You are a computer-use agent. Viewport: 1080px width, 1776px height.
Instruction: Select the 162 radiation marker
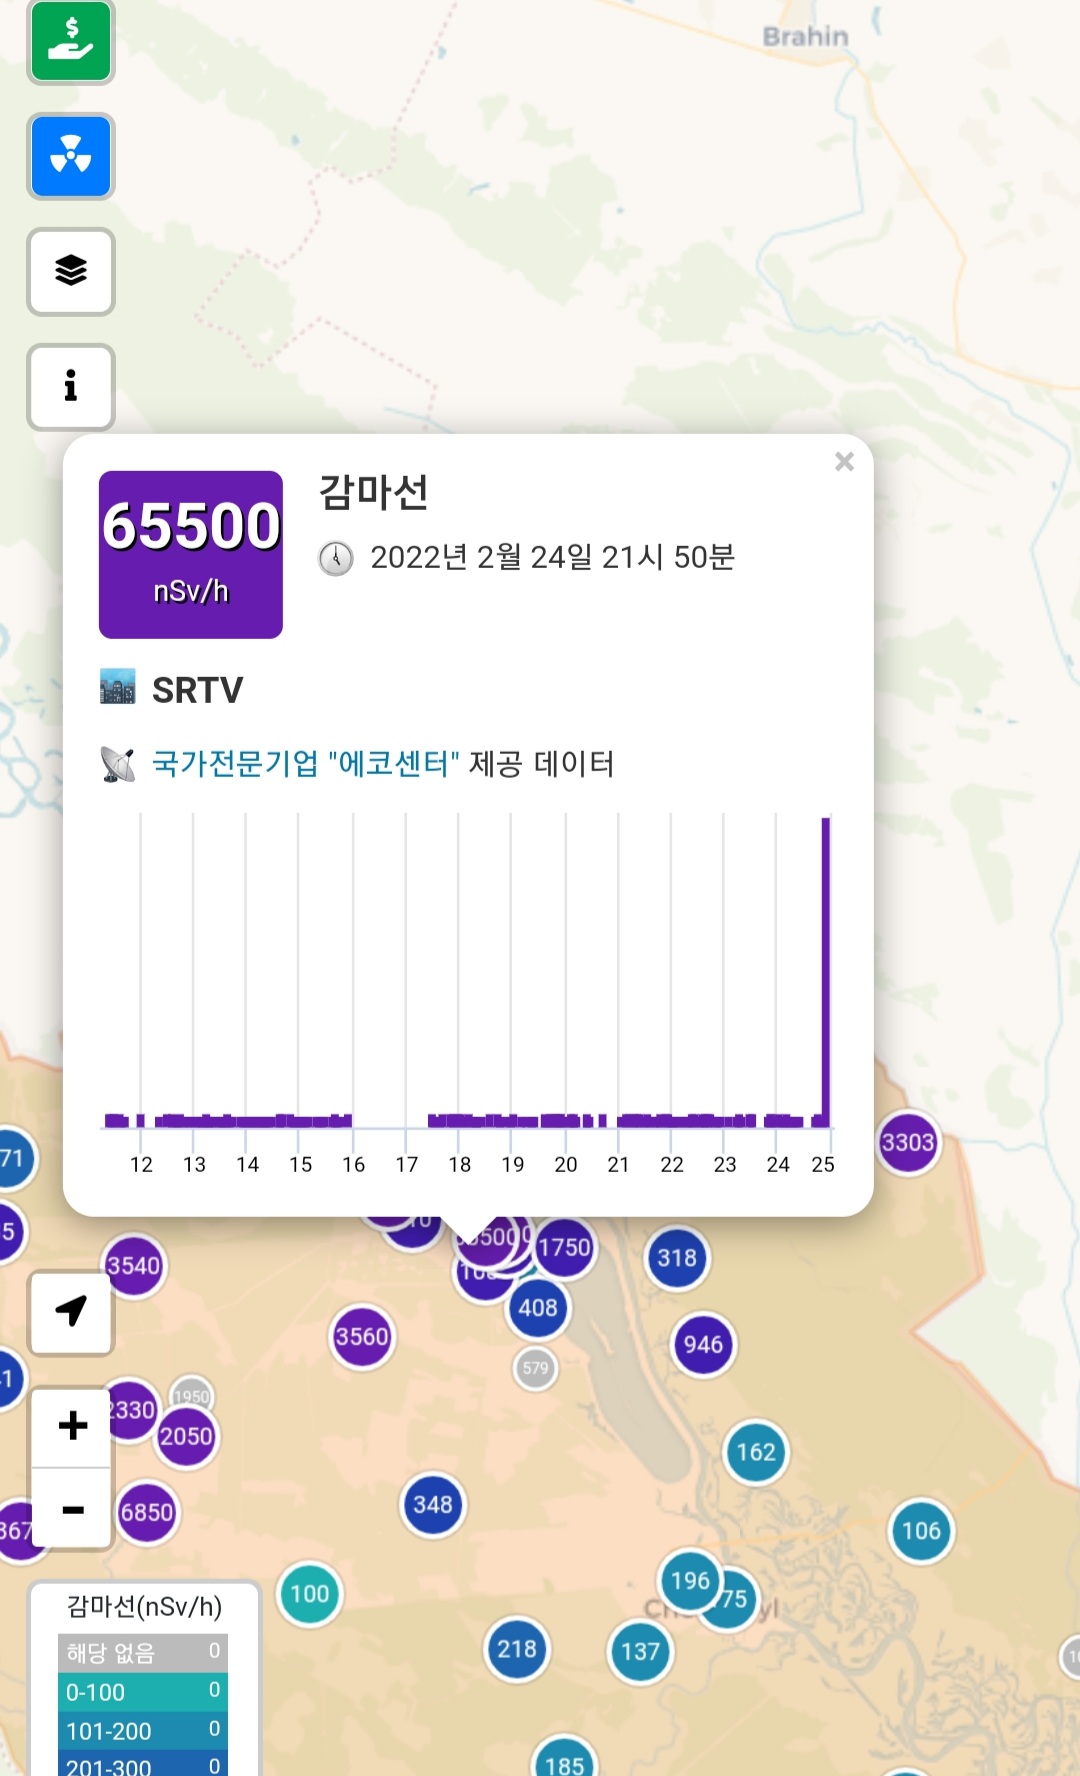click(x=756, y=1451)
